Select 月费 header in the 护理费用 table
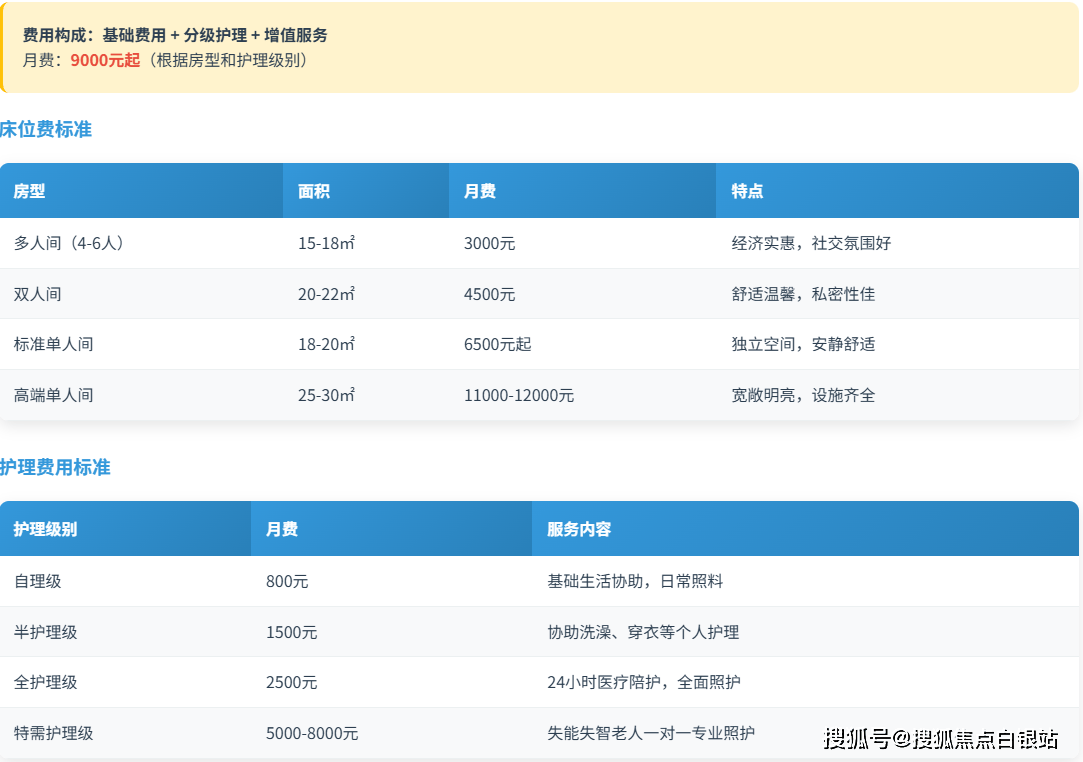The width and height of the screenshot is (1083, 762). (282, 529)
